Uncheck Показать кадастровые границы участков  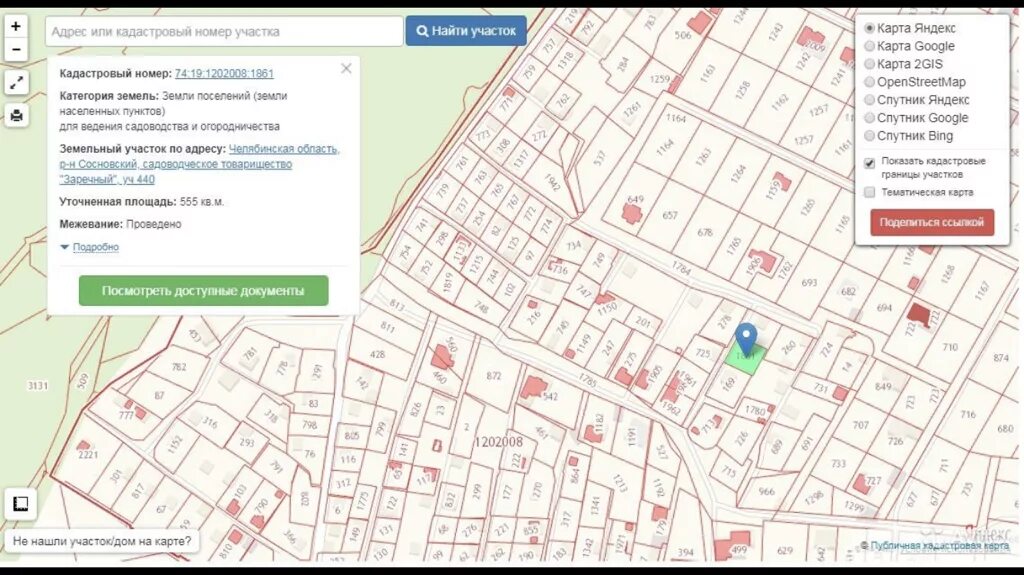869,163
